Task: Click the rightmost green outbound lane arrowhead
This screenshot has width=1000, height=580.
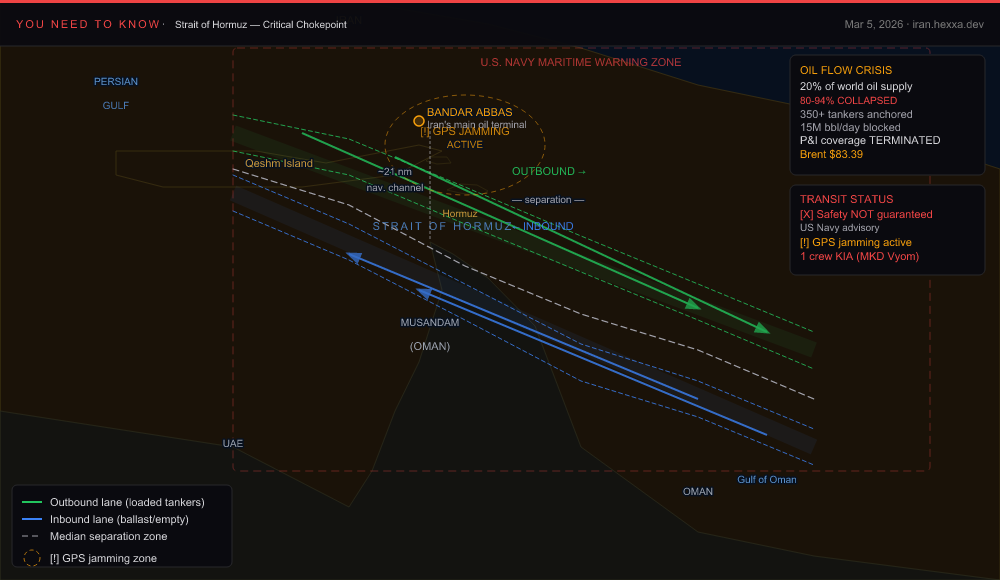Action: click(762, 328)
